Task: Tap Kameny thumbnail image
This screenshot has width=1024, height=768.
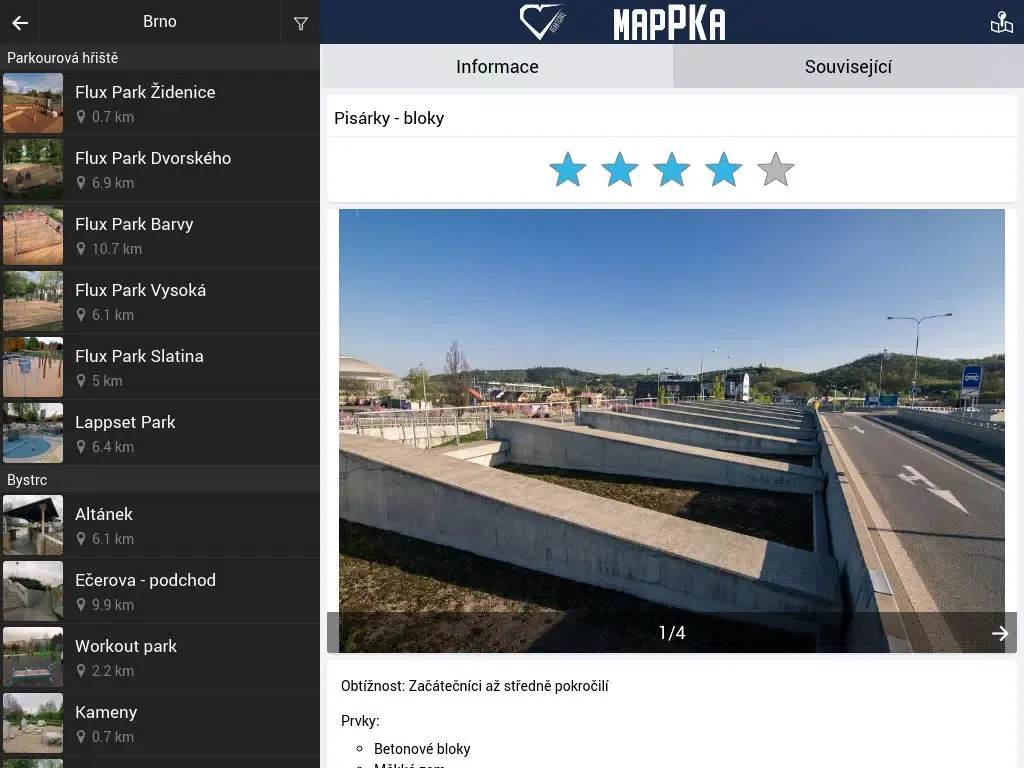Action: click(33, 723)
